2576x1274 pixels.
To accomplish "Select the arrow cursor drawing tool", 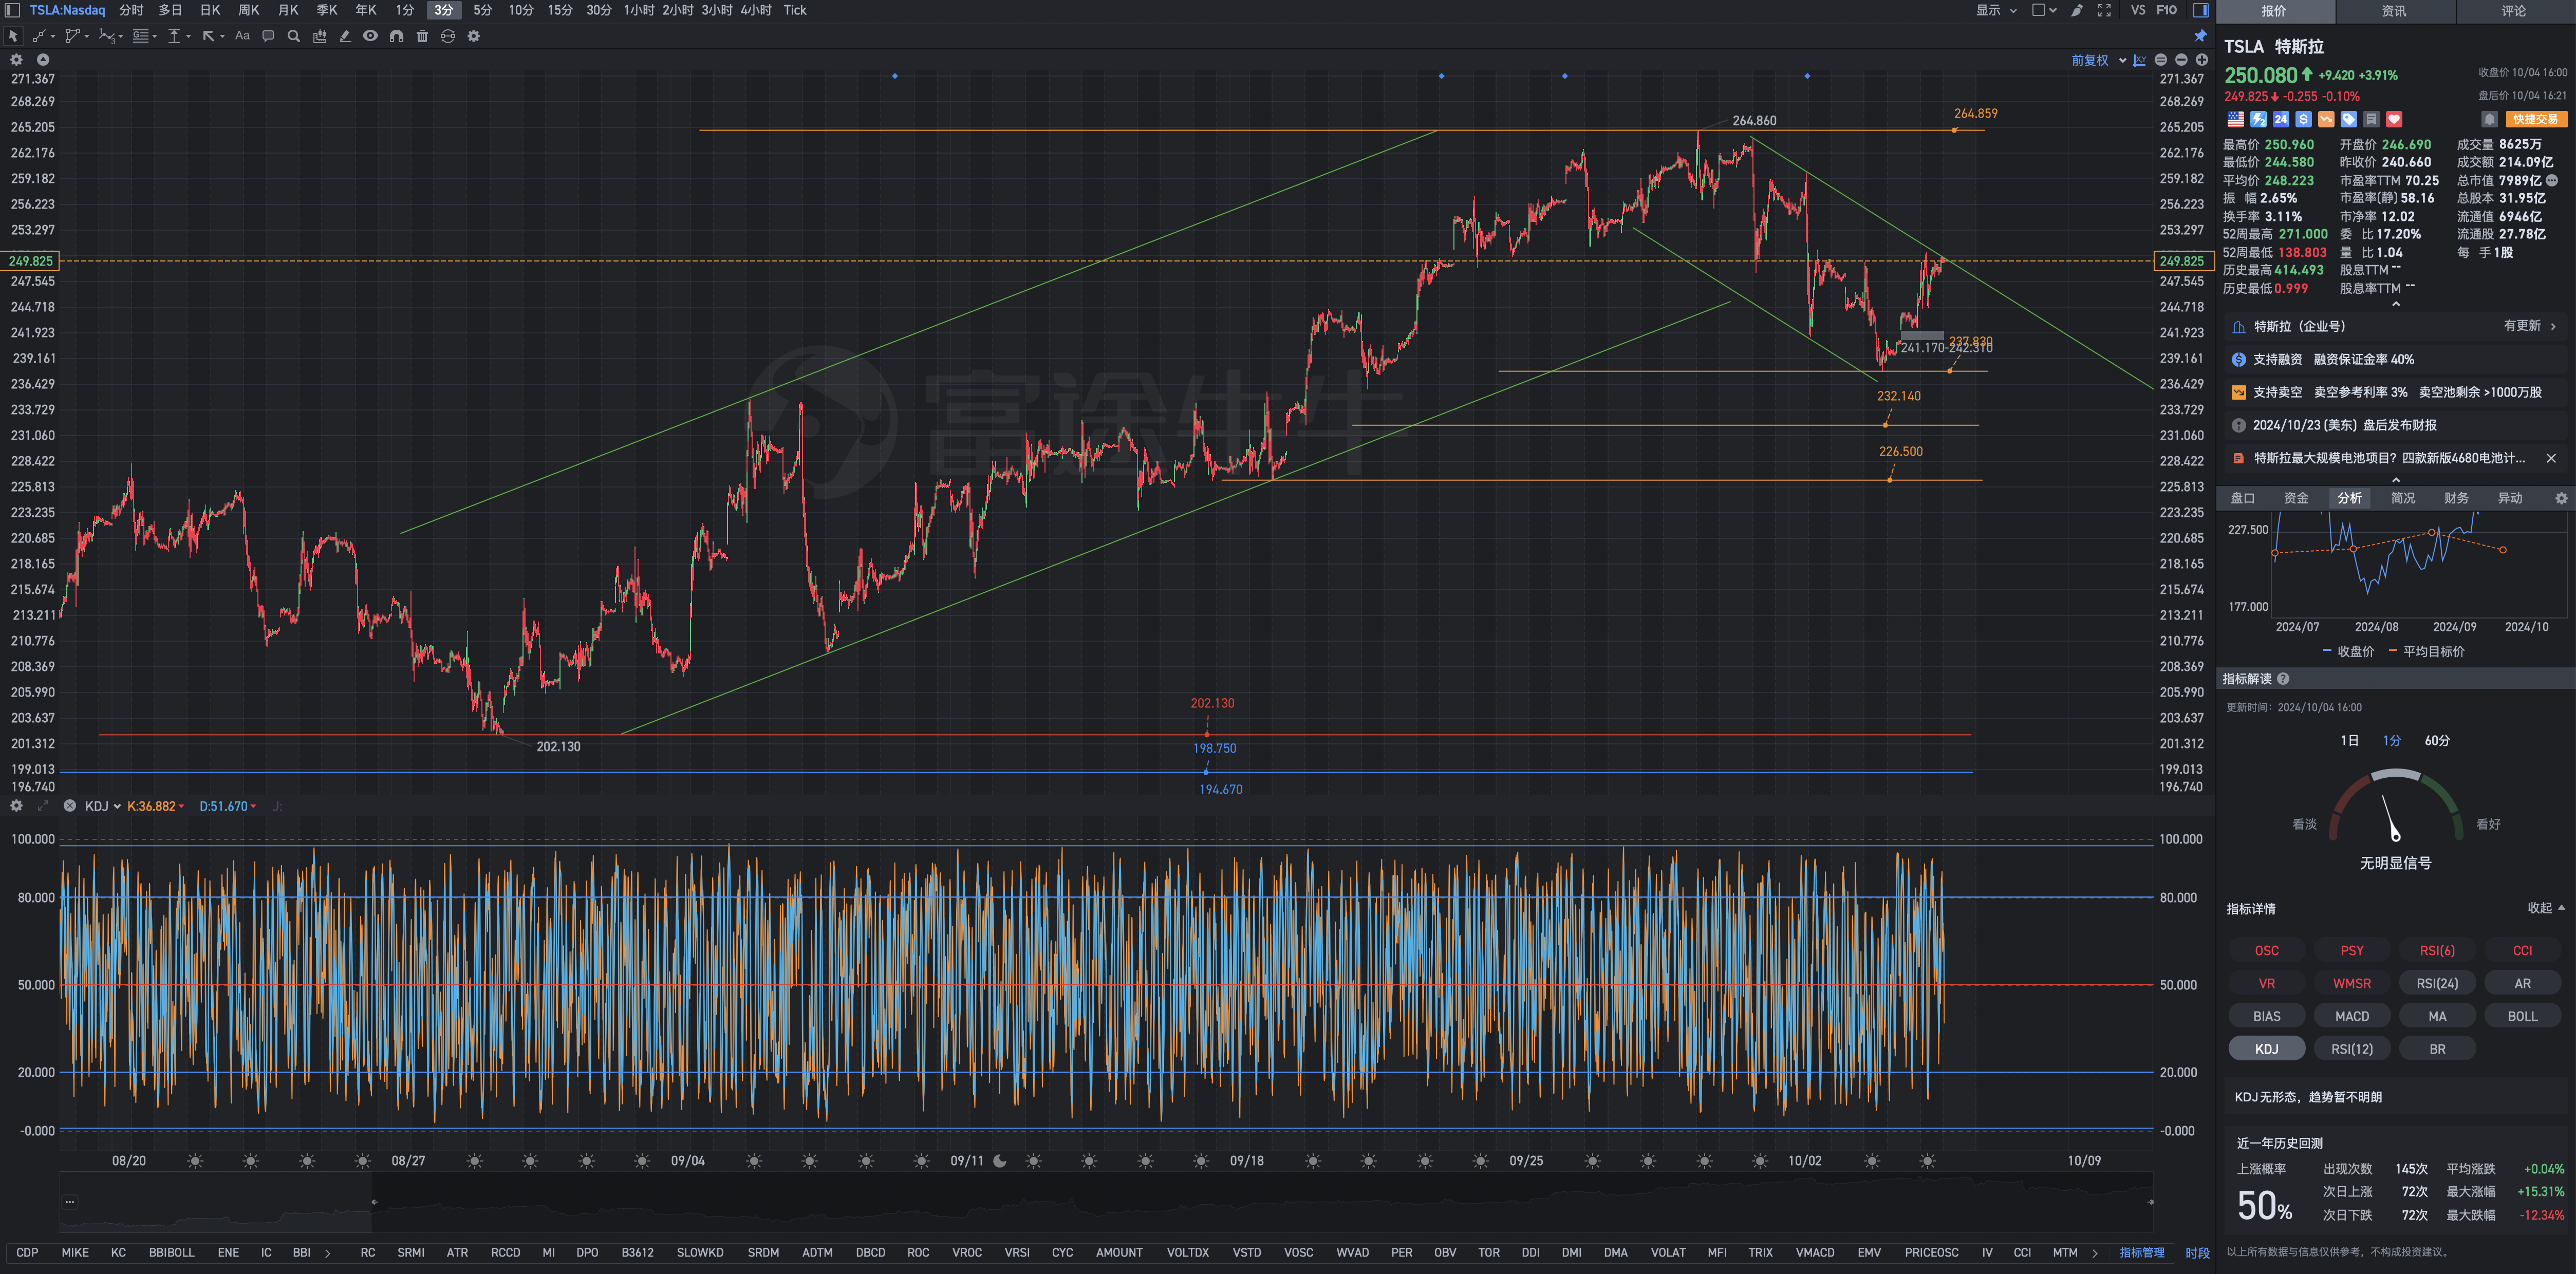I will coord(13,36).
